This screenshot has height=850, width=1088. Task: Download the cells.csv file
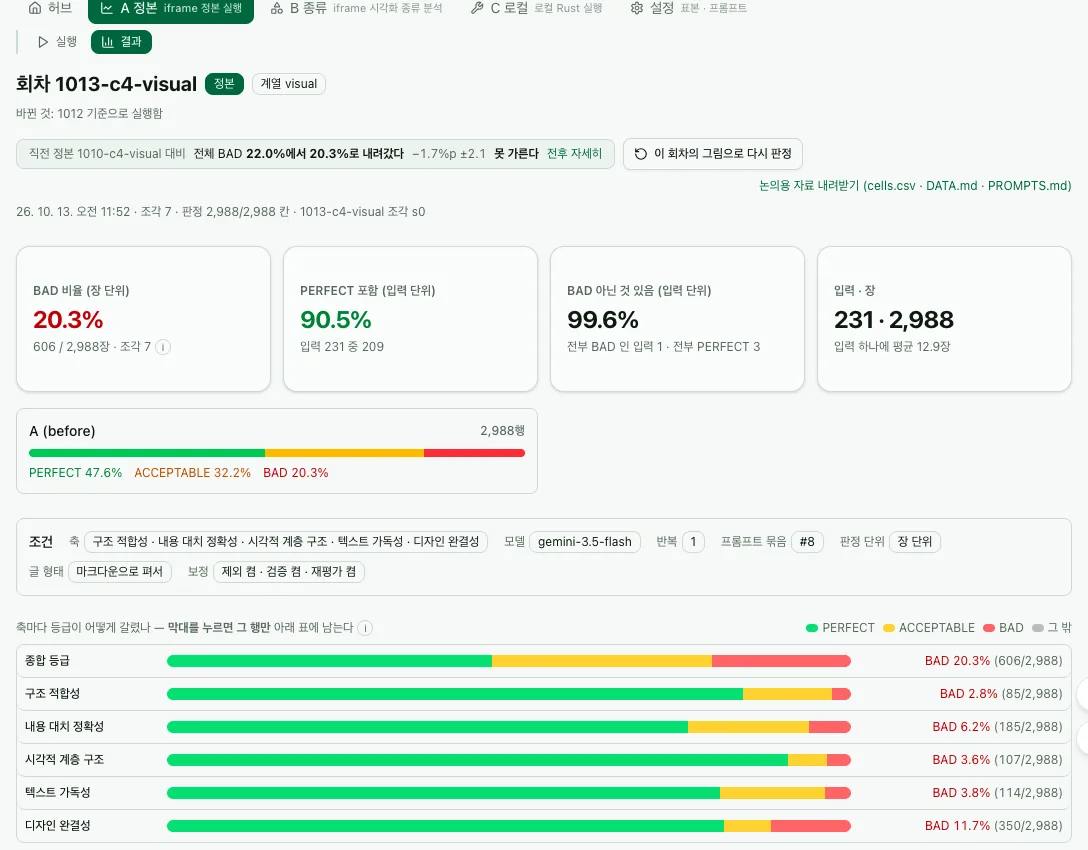coord(891,186)
